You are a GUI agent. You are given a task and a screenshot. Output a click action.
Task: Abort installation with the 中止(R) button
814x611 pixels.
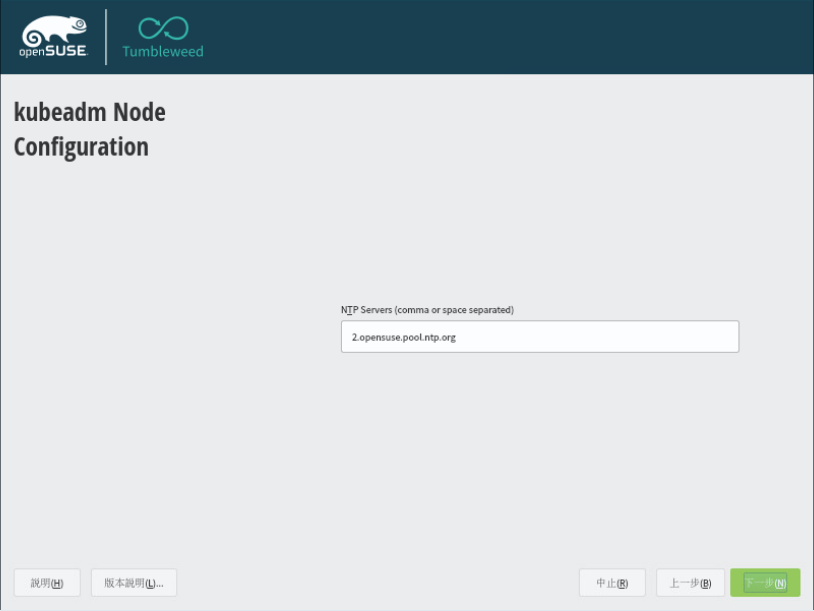tap(612, 582)
